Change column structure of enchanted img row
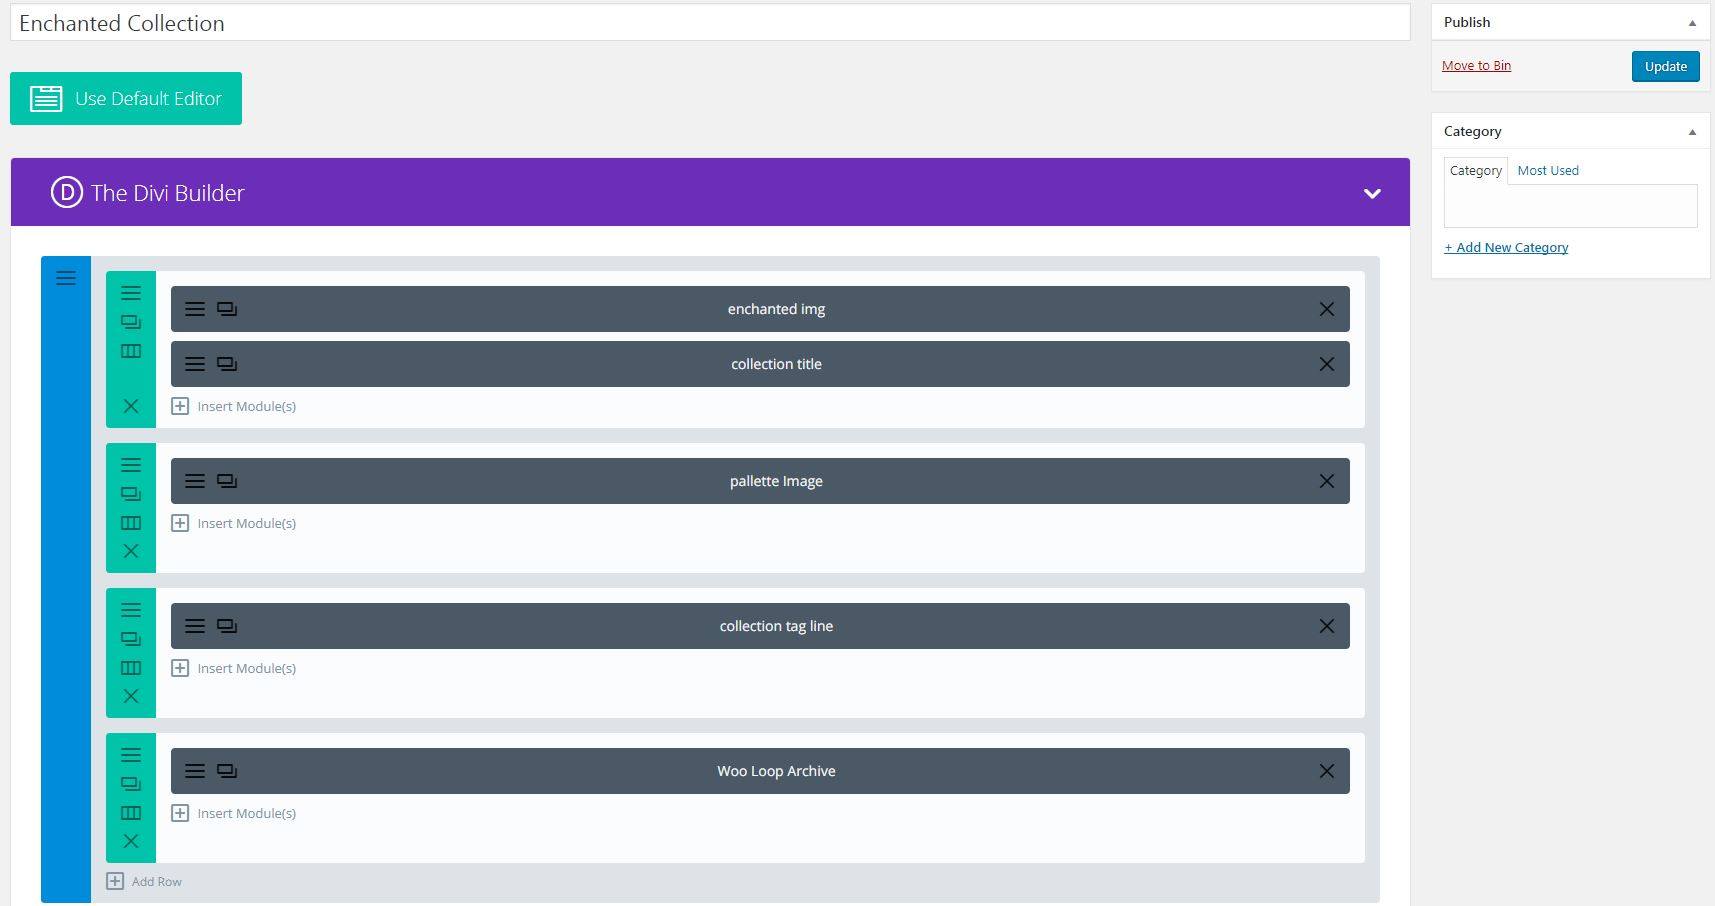Image resolution: width=1715 pixels, height=906 pixels. pos(131,351)
